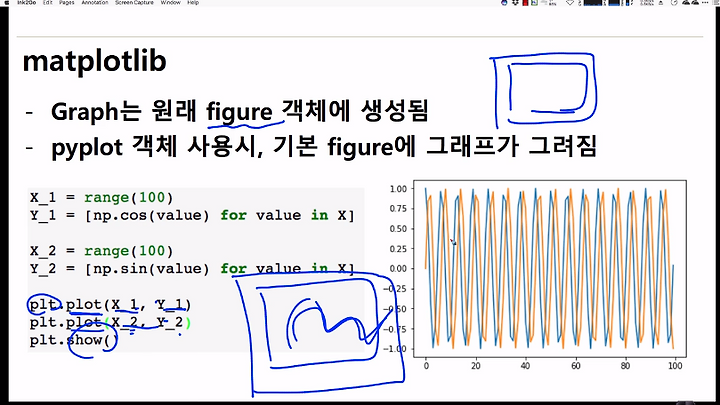The image size is (720, 405).
Task: Click the code line 'X_1 = range(100)'
Action: pos(101,197)
